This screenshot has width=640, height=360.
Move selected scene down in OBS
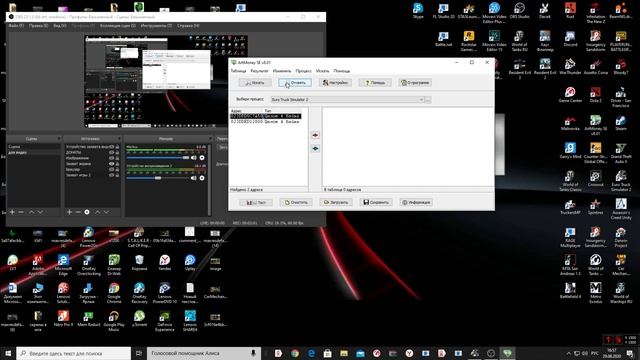[40, 212]
